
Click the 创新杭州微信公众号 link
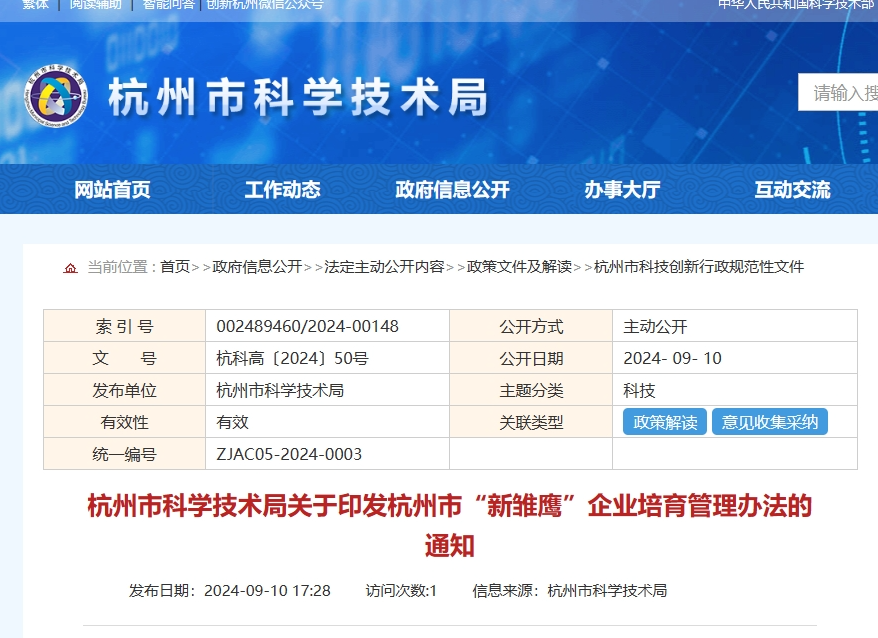pyautogui.click(x=265, y=5)
